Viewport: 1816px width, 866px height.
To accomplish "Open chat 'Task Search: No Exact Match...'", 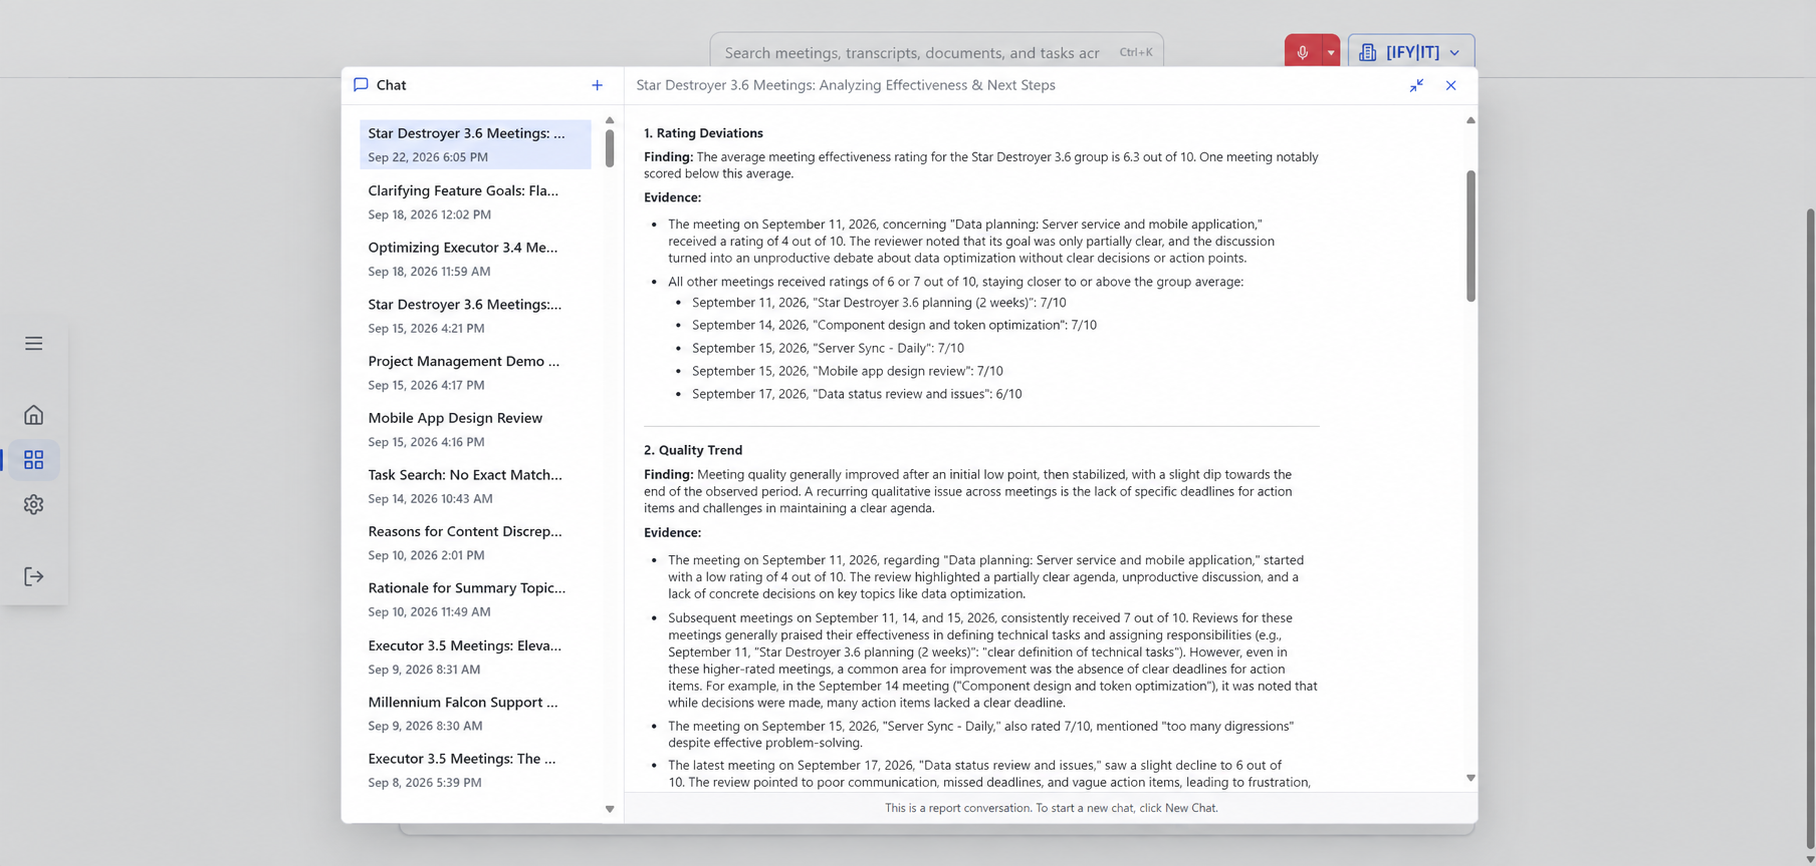I will pyautogui.click(x=475, y=485).
